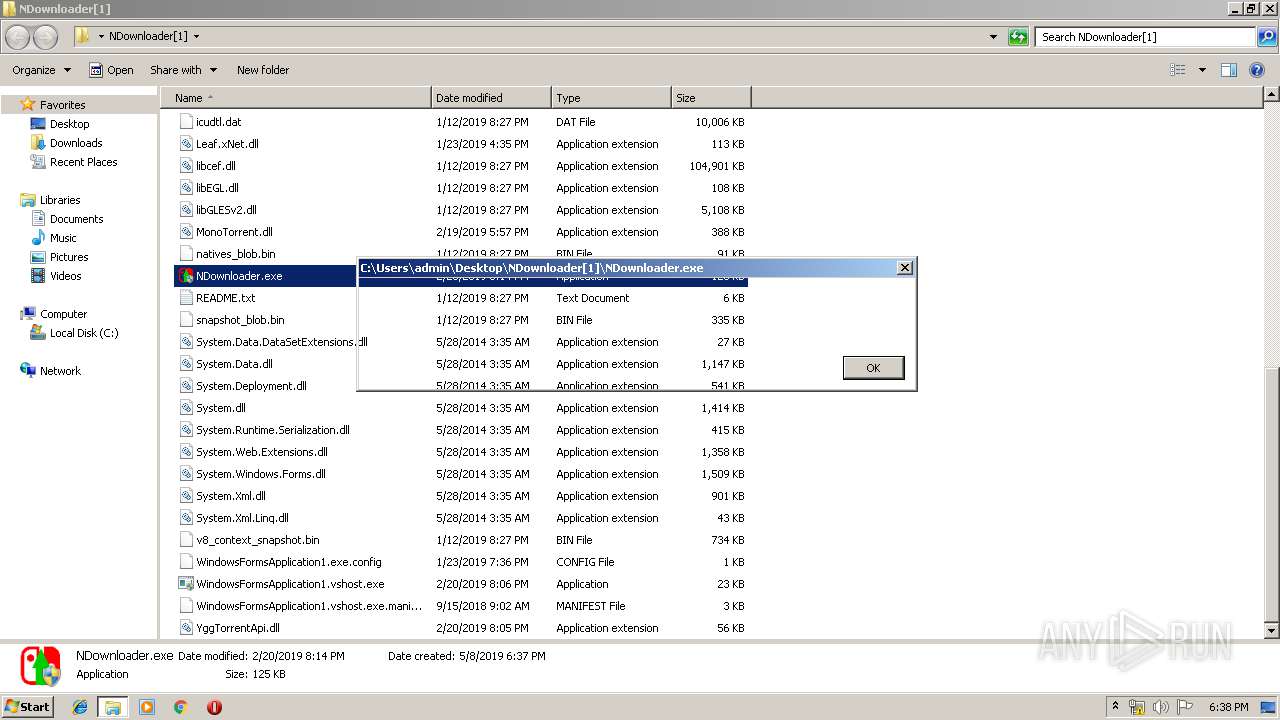Image resolution: width=1280 pixels, height=720 pixels.
Task: Click the Start button
Action: point(28,707)
